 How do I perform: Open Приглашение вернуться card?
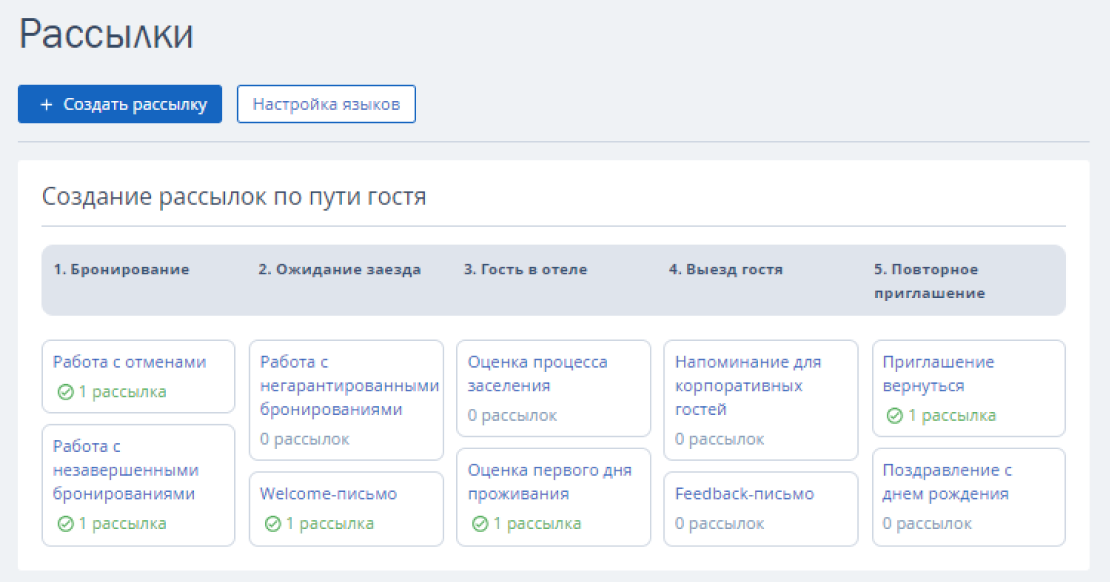pos(968,388)
